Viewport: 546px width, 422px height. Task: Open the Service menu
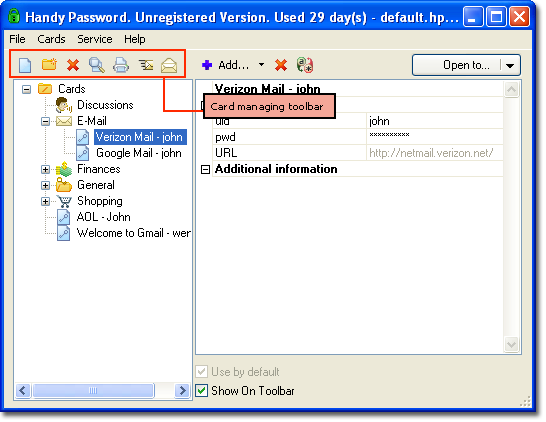click(95, 39)
